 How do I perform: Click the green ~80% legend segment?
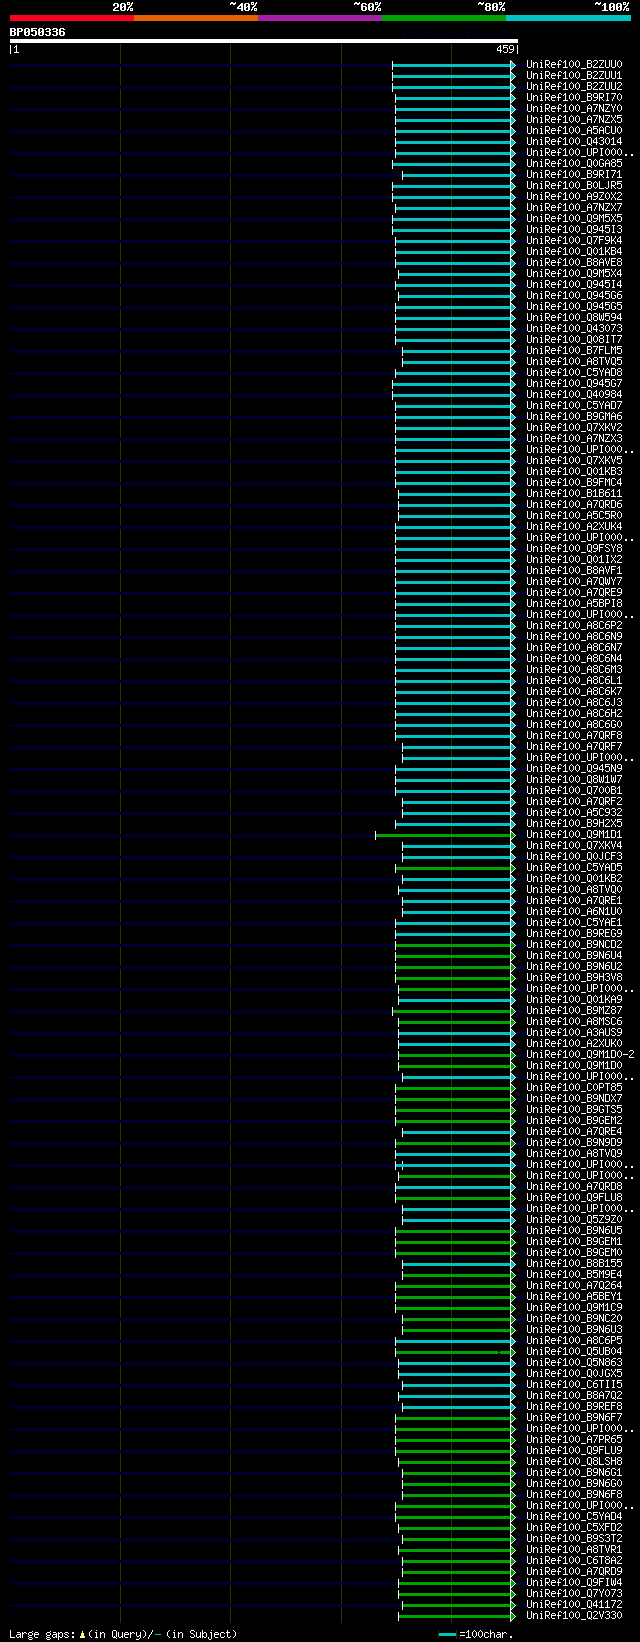[443, 18]
